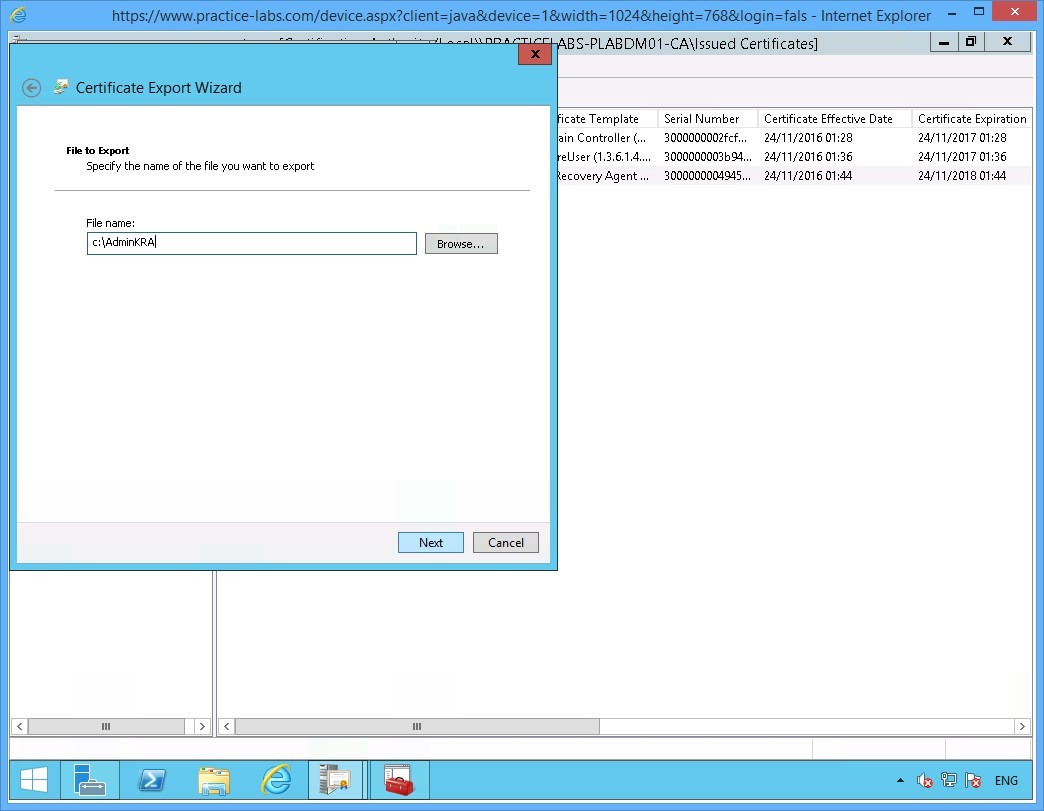The height and width of the screenshot is (811, 1044).
Task: Browse for the export file location
Action: click(461, 243)
